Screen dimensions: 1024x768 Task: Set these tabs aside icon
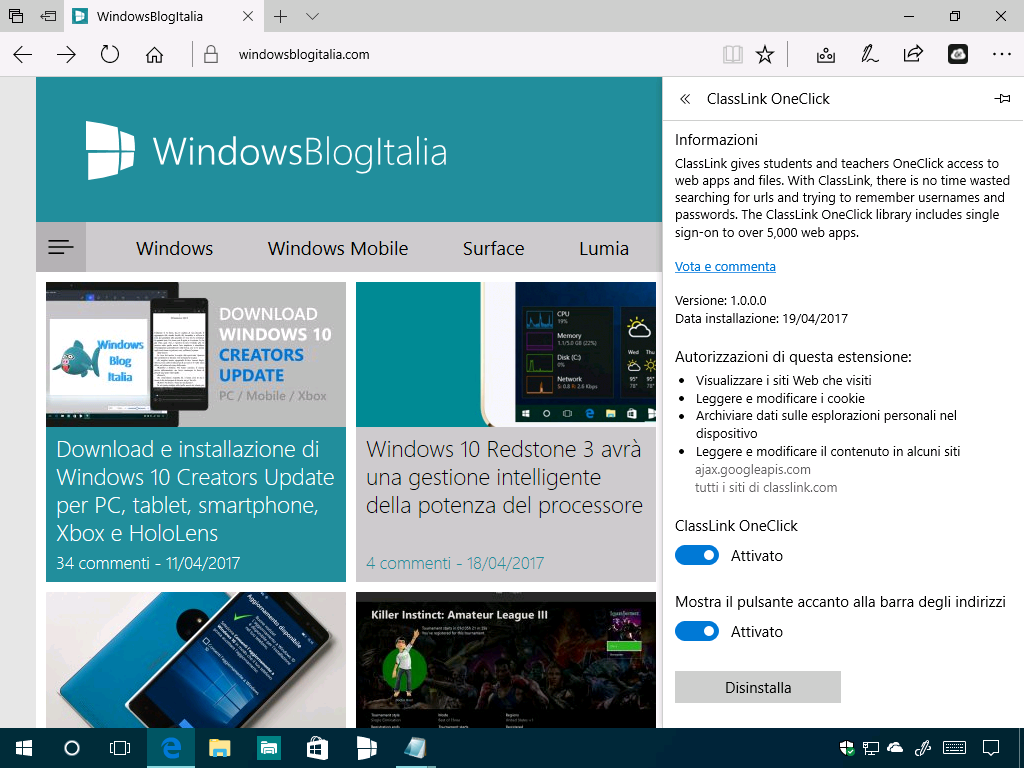click(48, 16)
